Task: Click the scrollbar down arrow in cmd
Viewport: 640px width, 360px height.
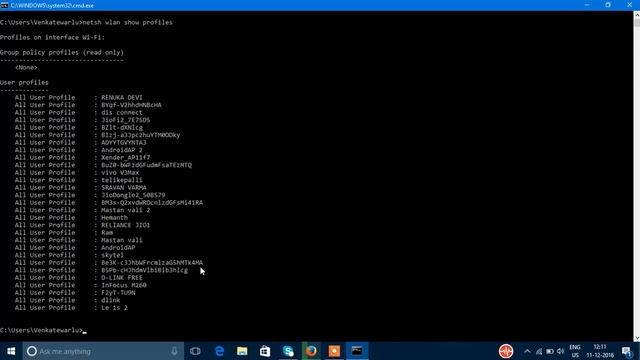Action: (636, 338)
